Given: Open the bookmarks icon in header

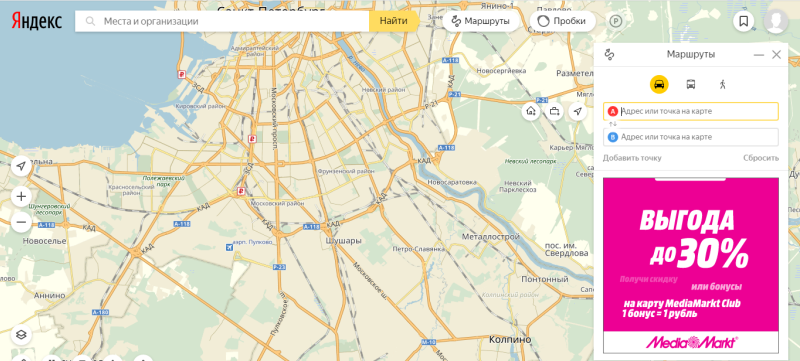Looking at the screenshot, I should coord(744,21).
